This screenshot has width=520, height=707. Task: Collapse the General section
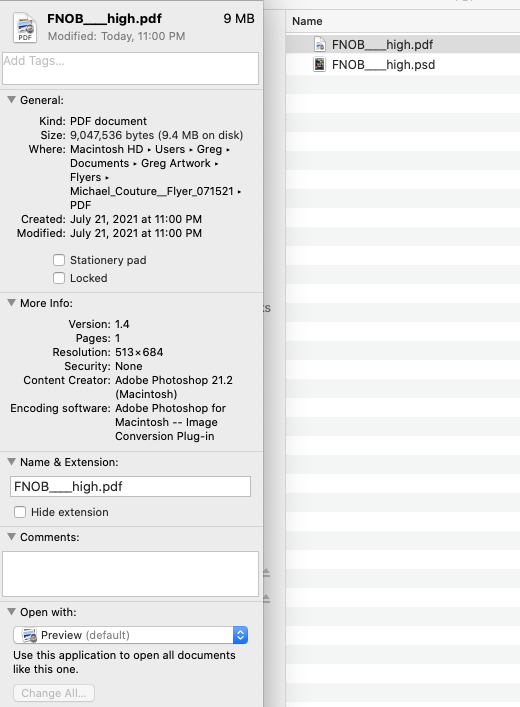click(x=11, y=100)
